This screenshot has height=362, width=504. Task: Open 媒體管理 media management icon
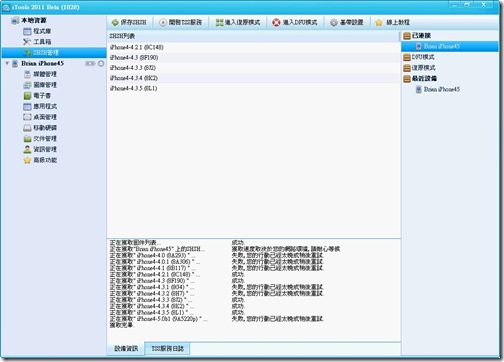27,74
